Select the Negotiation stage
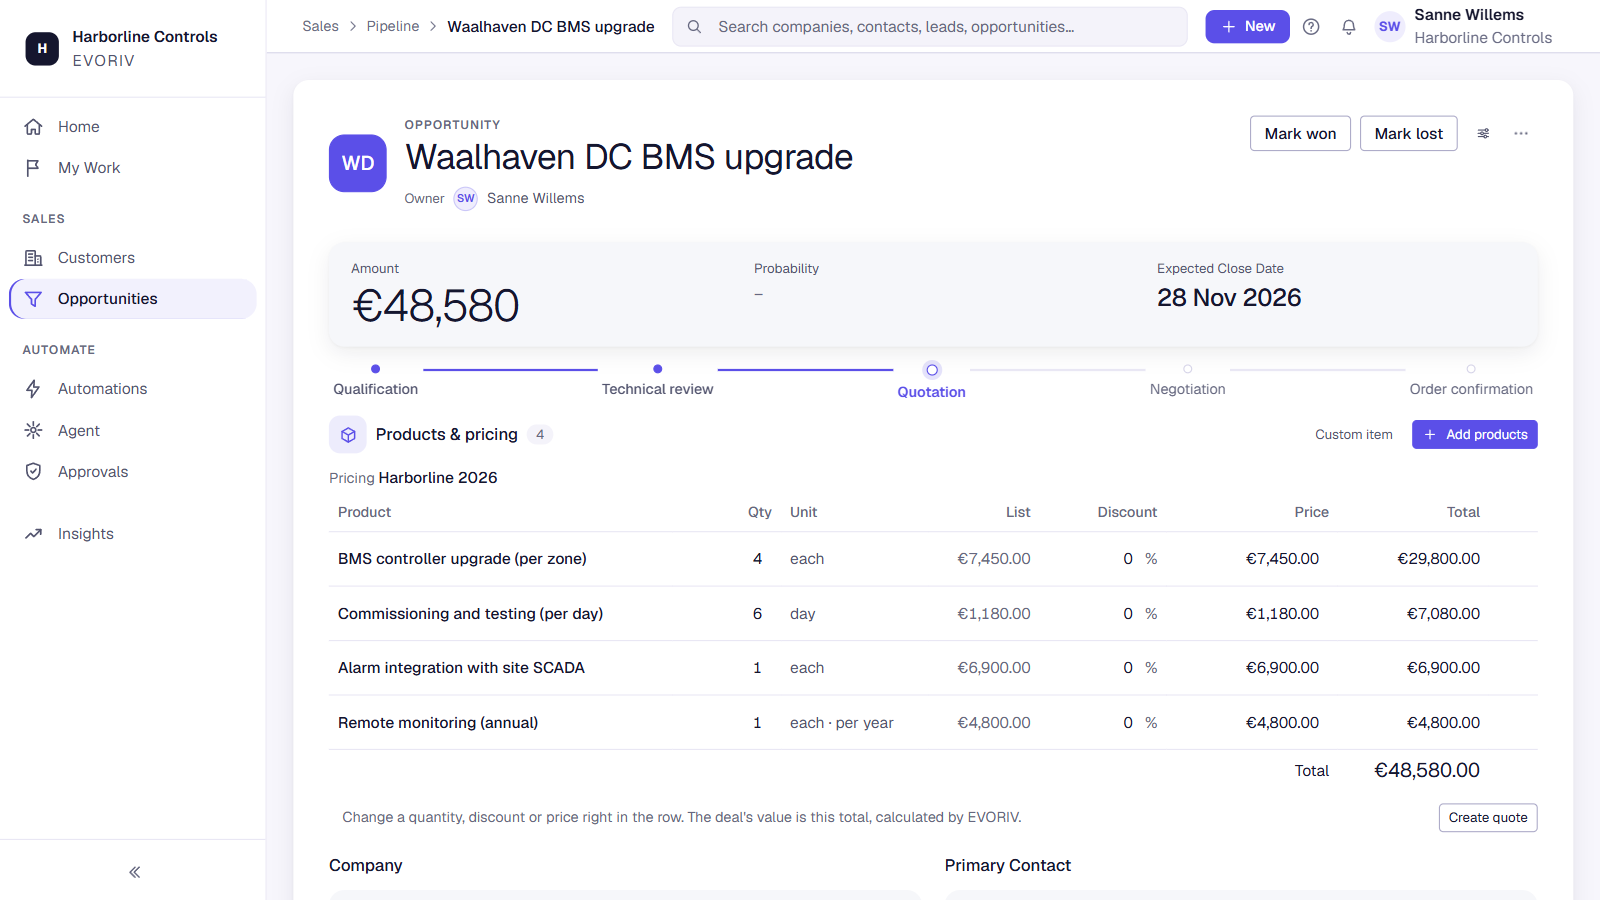This screenshot has height=900, width=1600. [1187, 381]
